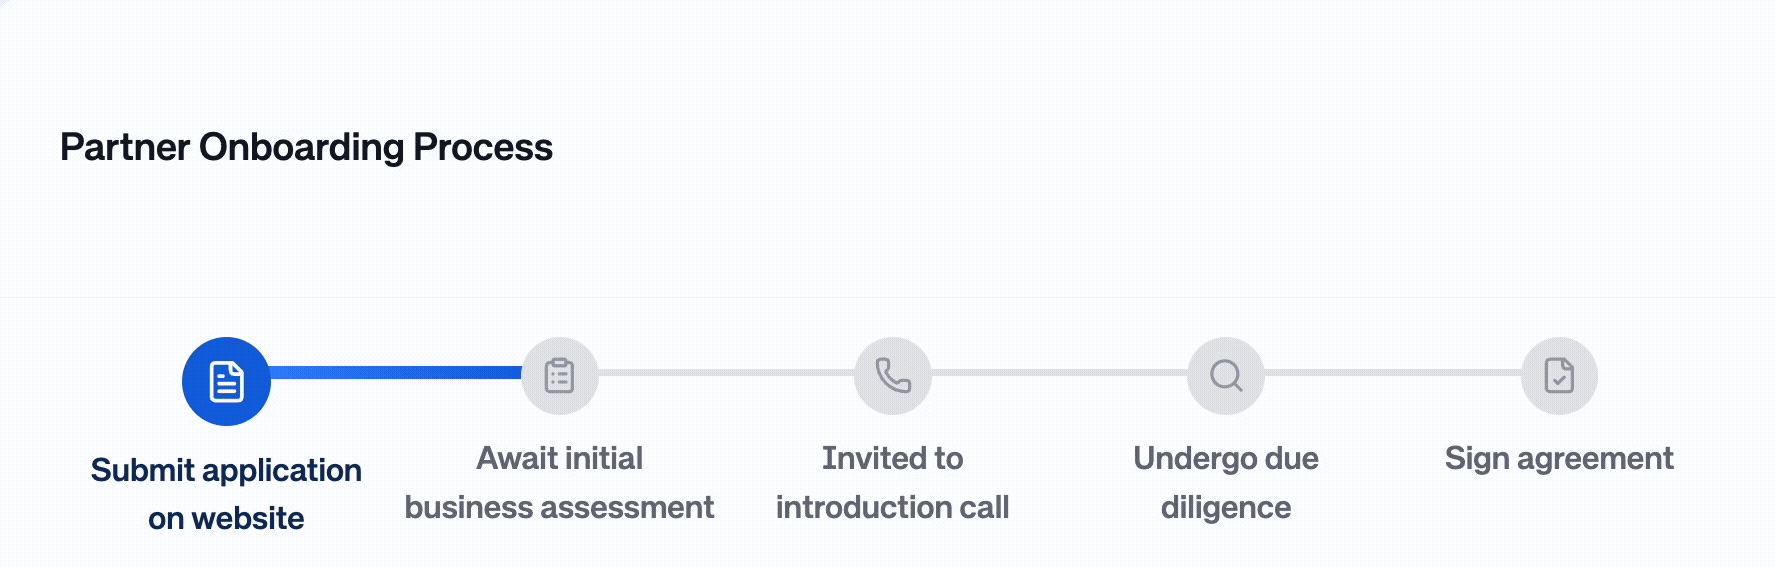Screen dimensions: 1776x568
Task: Click the "Partner Onboarding Process" heading
Action: pyautogui.click(x=306, y=147)
